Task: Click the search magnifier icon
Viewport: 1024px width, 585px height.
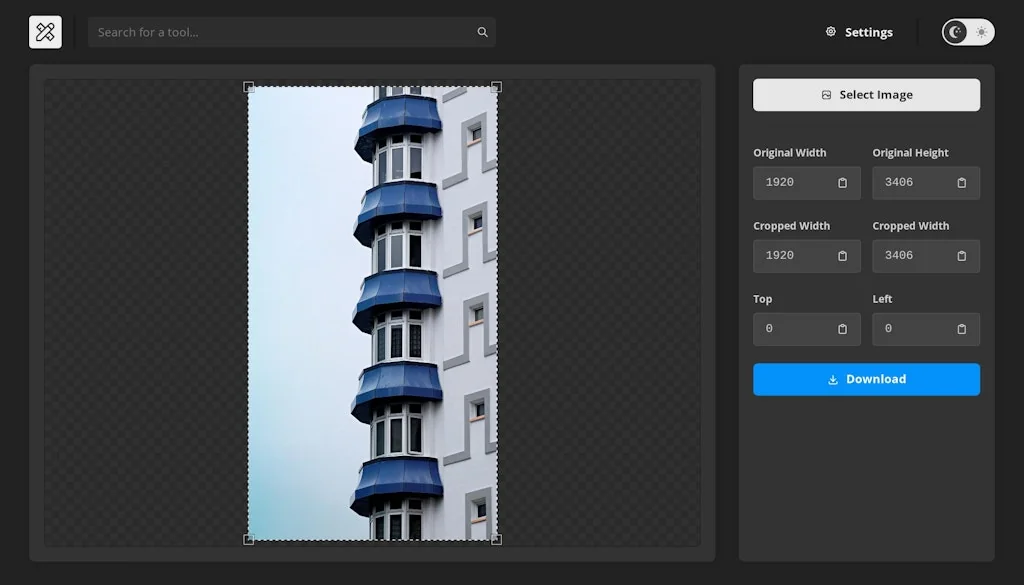Action: pyautogui.click(x=483, y=32)
